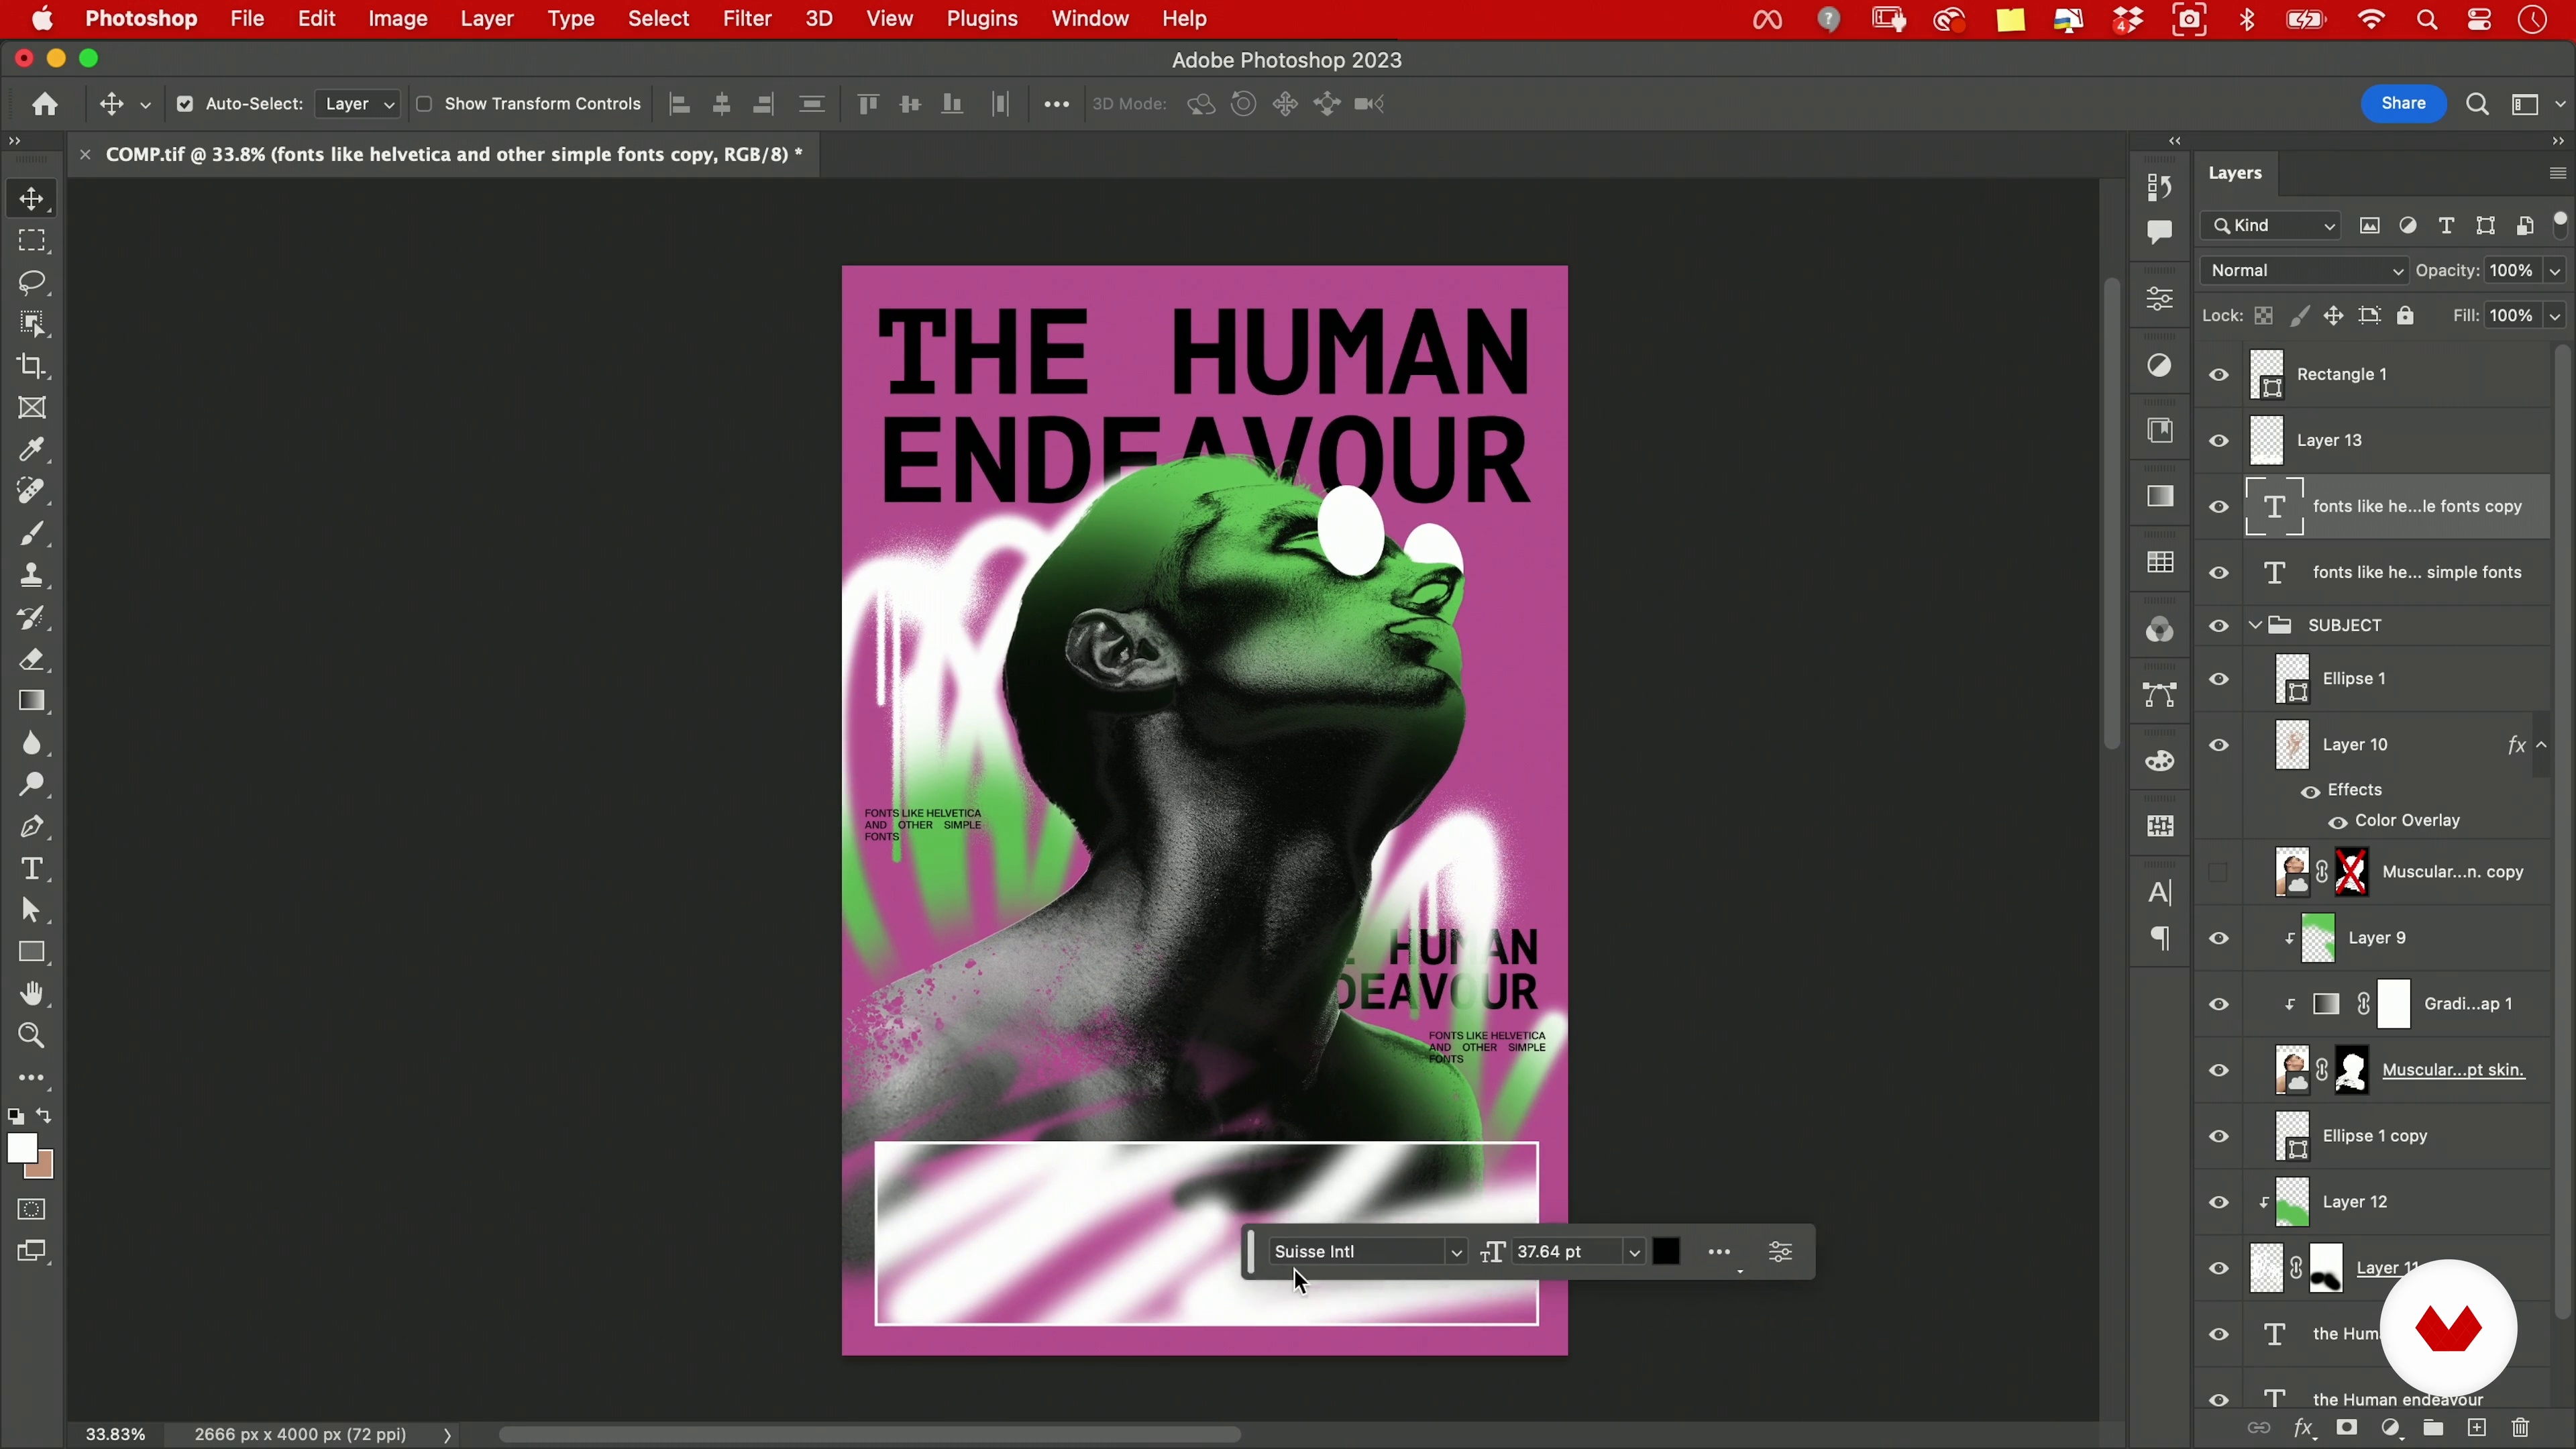This screenshot has width=2576, height=1449.
Task: Open the Normal blend mode dropdown
Action: tap(2304, 271)
